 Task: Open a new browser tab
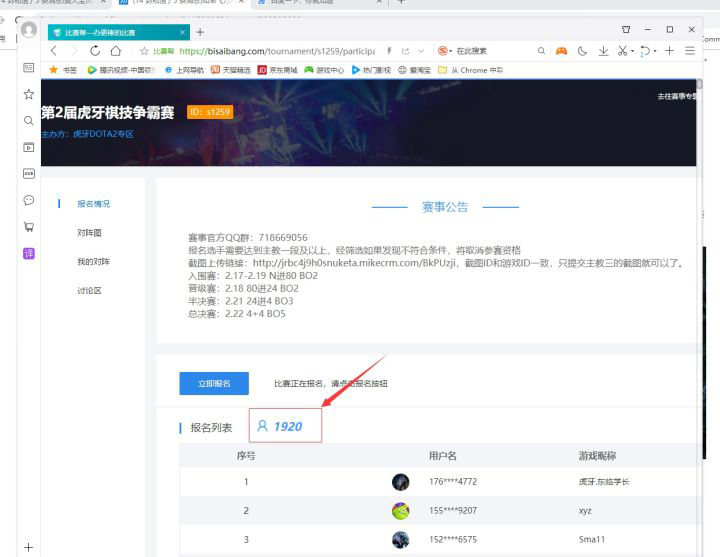[x=200, y=31]
